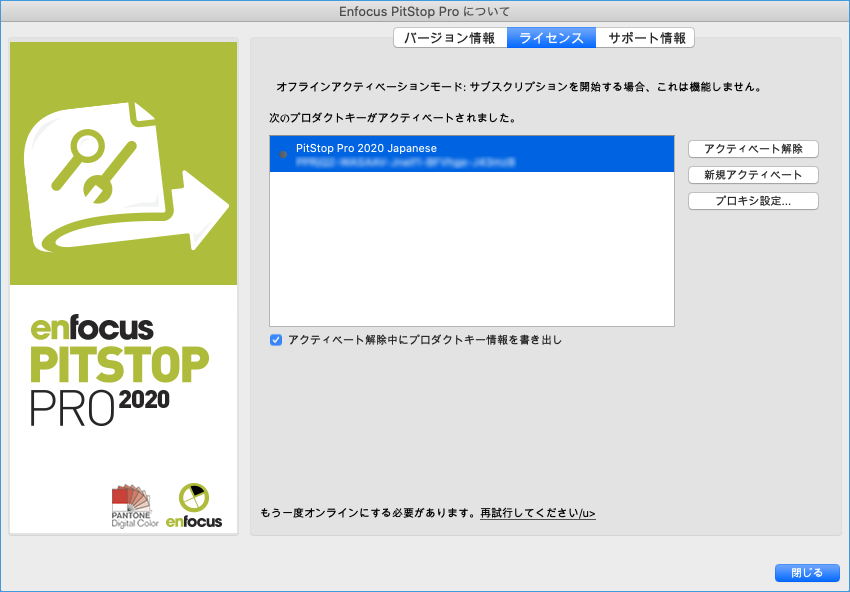Click the もう一度オンラインにする必要があります text
This screenshot has height=592, width=850.
[x=368, y=513]
